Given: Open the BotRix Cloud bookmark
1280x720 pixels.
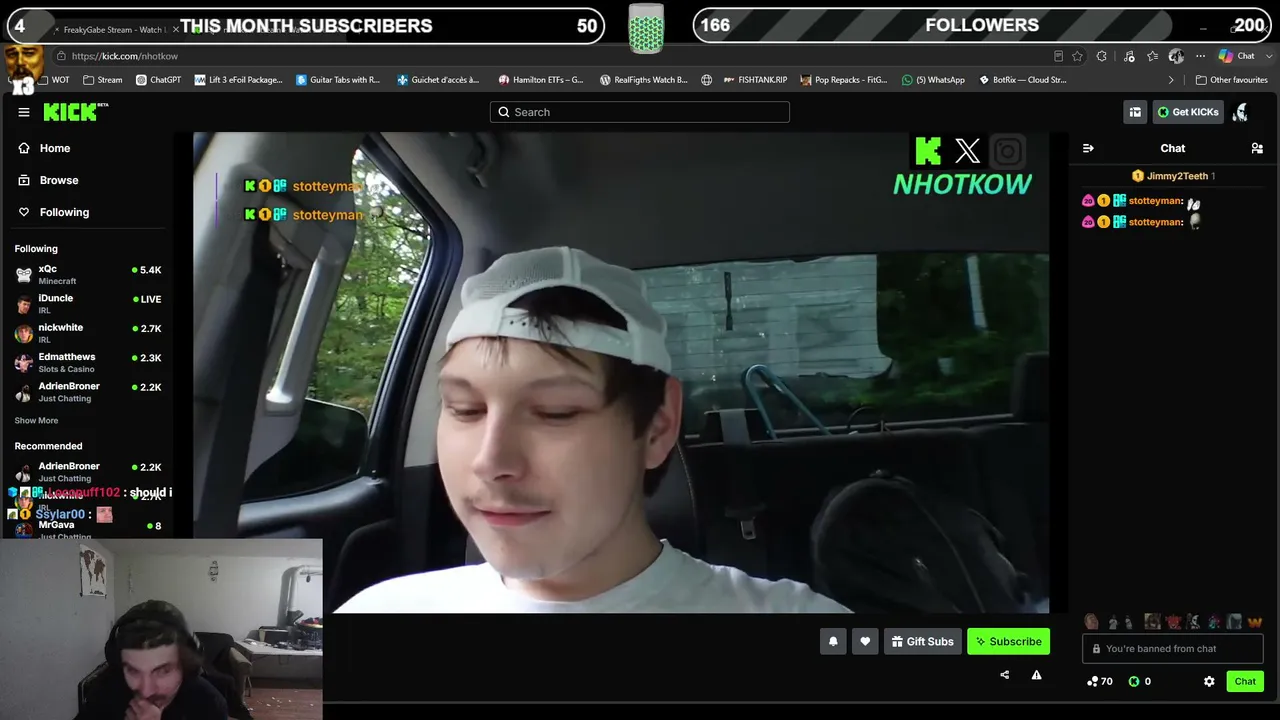Looking at the screenshot, I should pos(1022,80).
